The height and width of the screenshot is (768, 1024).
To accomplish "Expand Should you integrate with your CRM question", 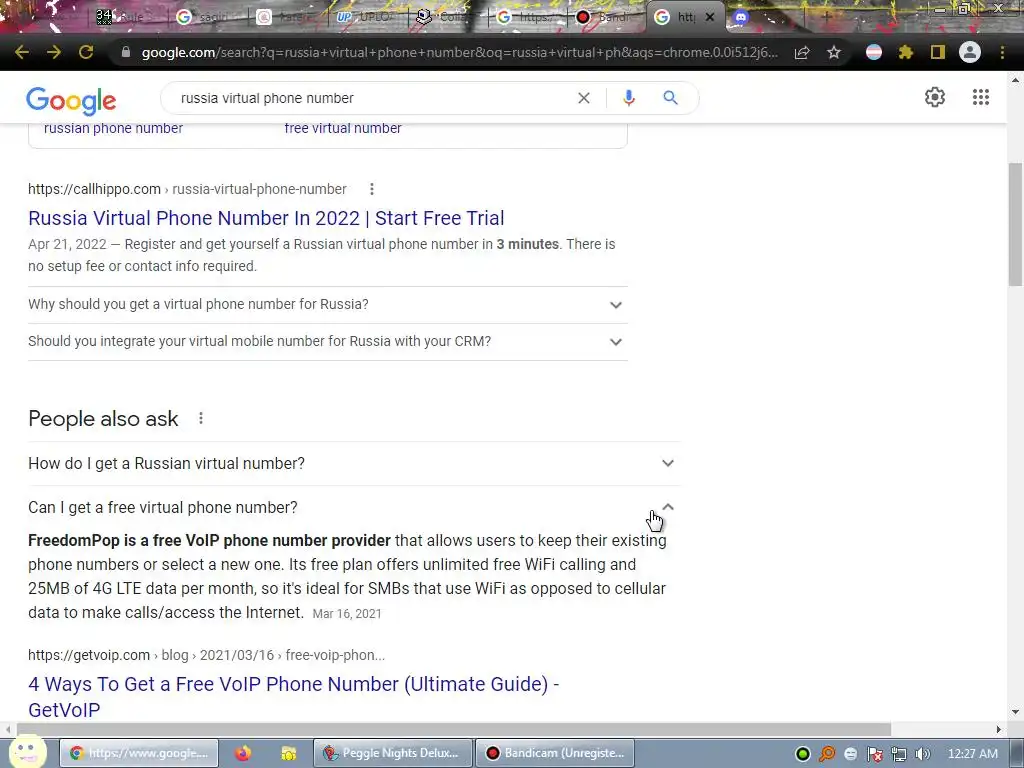I will [x=328, y=342].
